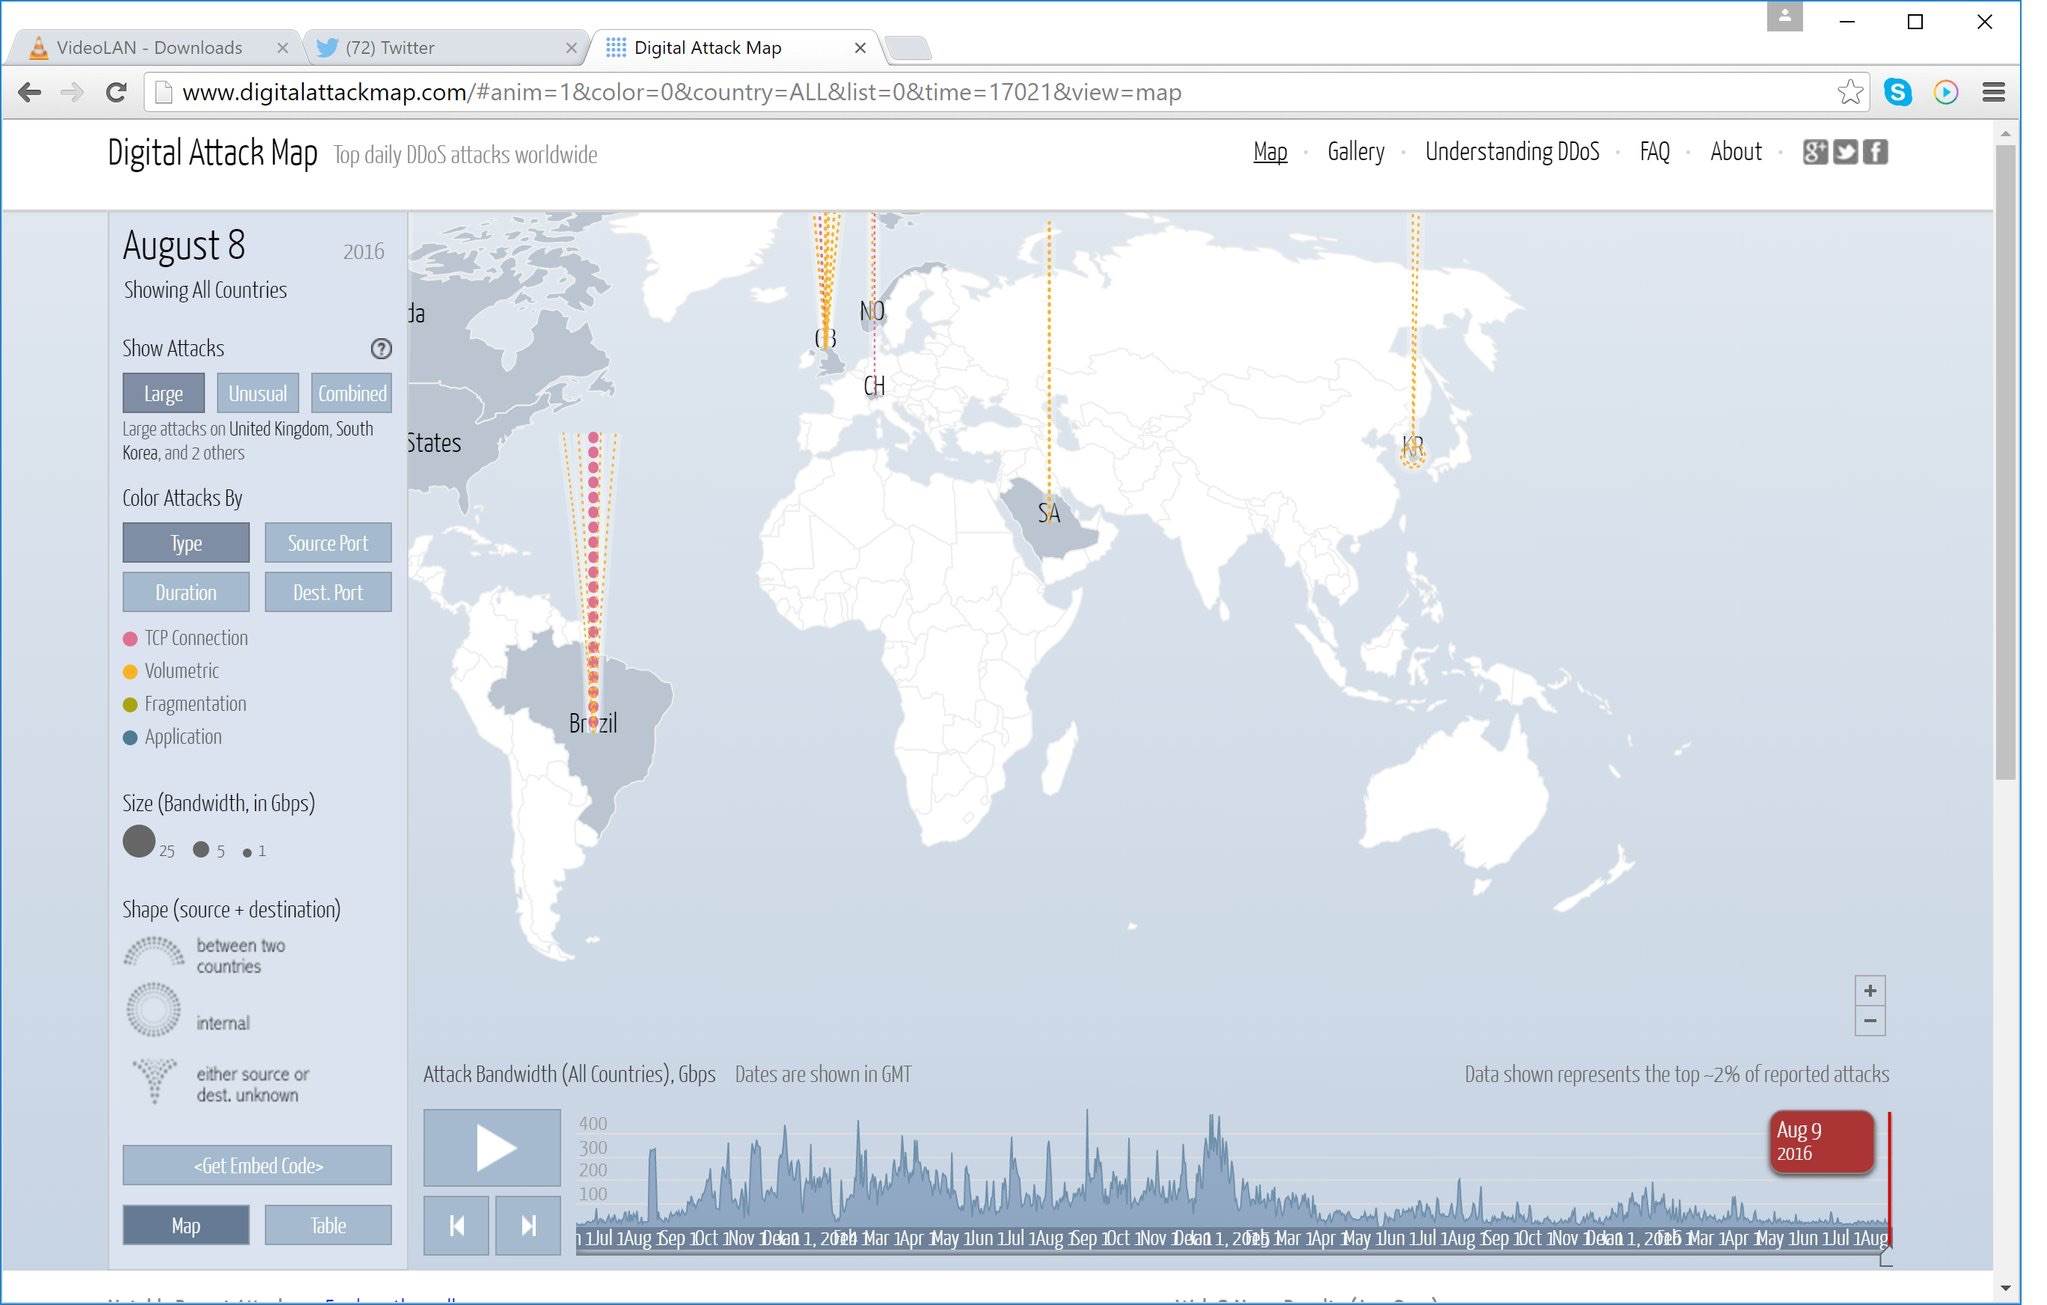Zoom out the map with minus button
Image resolution: width=2047 pixels, height=1305 pixels.
1869,1021
